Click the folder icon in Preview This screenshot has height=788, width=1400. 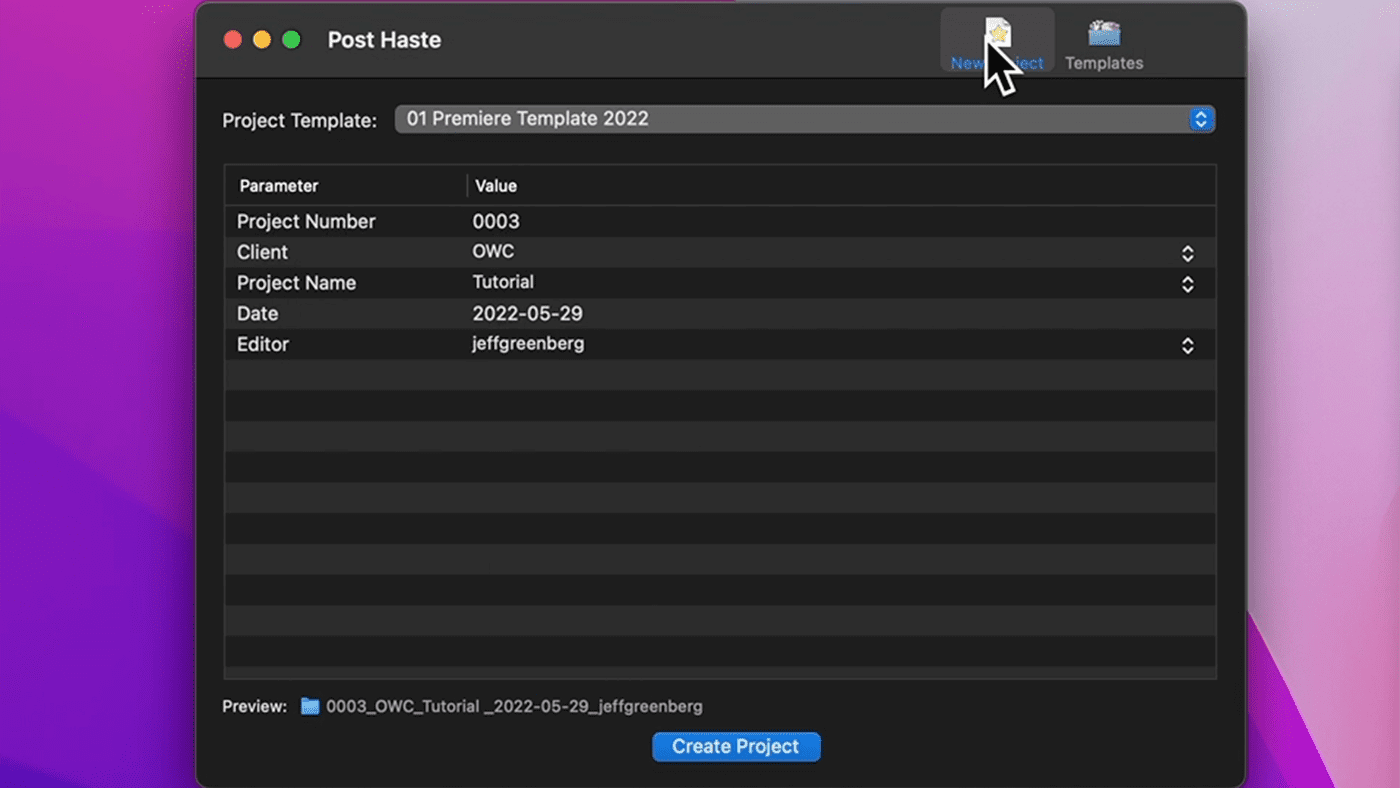310,707
